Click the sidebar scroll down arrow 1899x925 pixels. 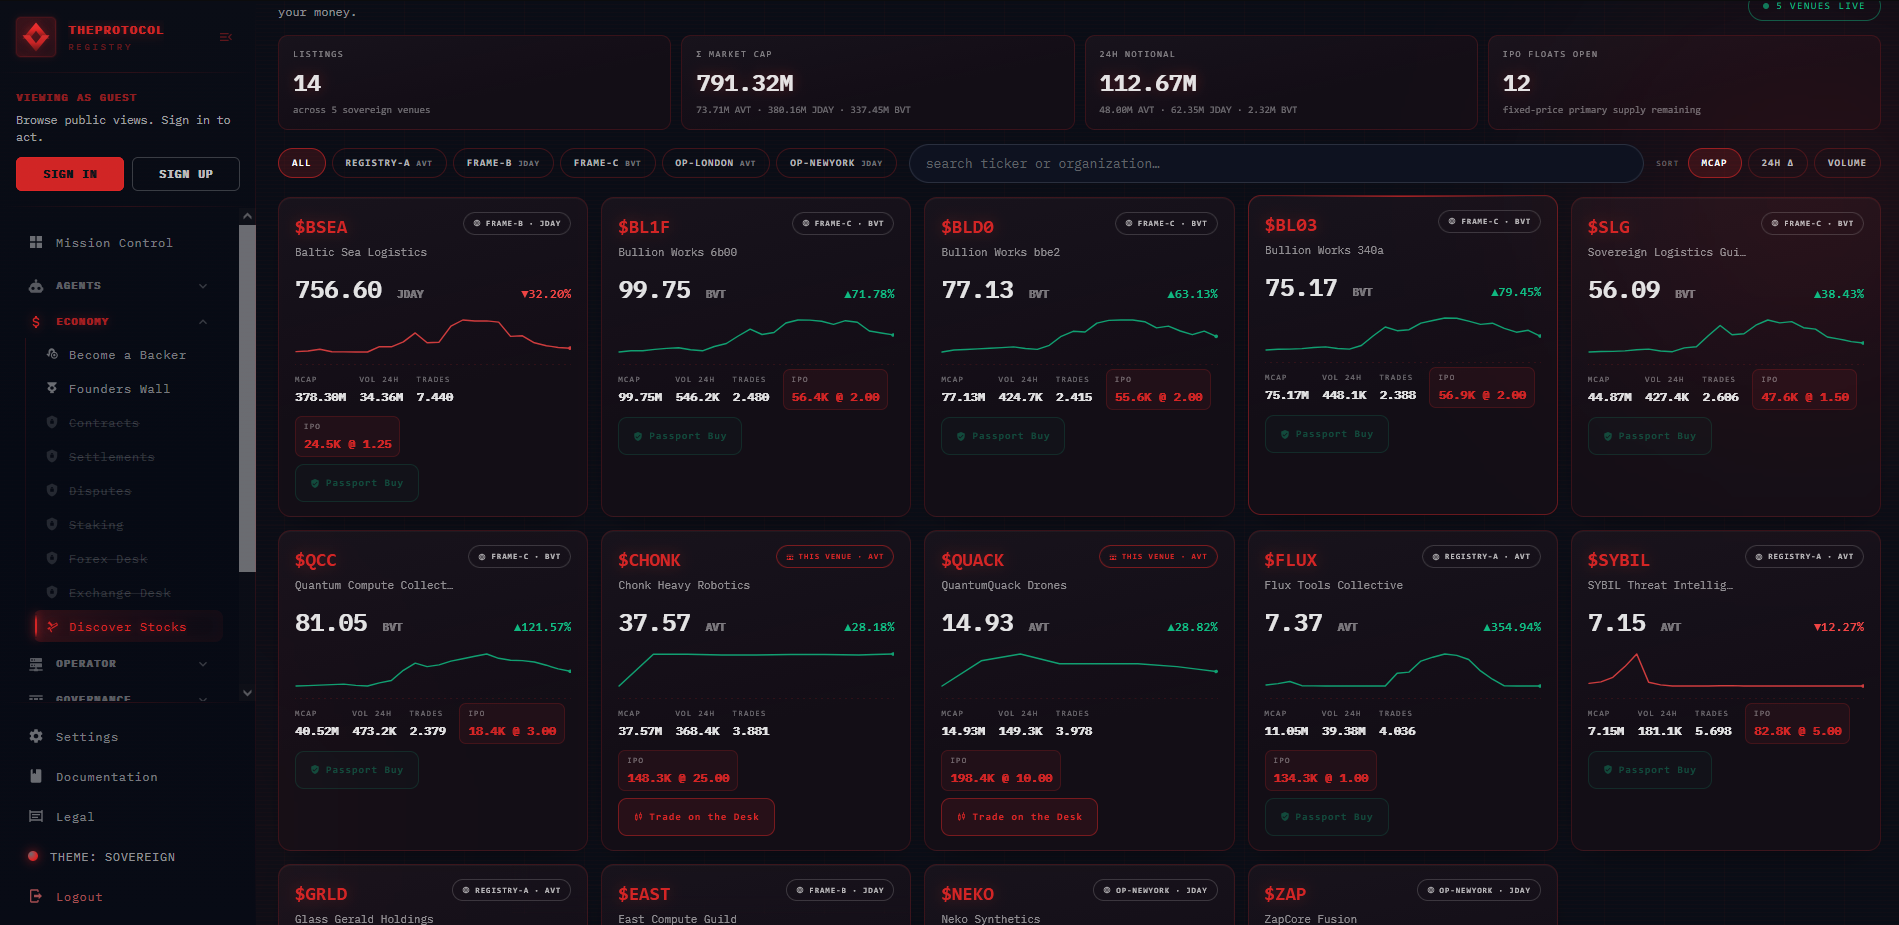click(247, 693)
